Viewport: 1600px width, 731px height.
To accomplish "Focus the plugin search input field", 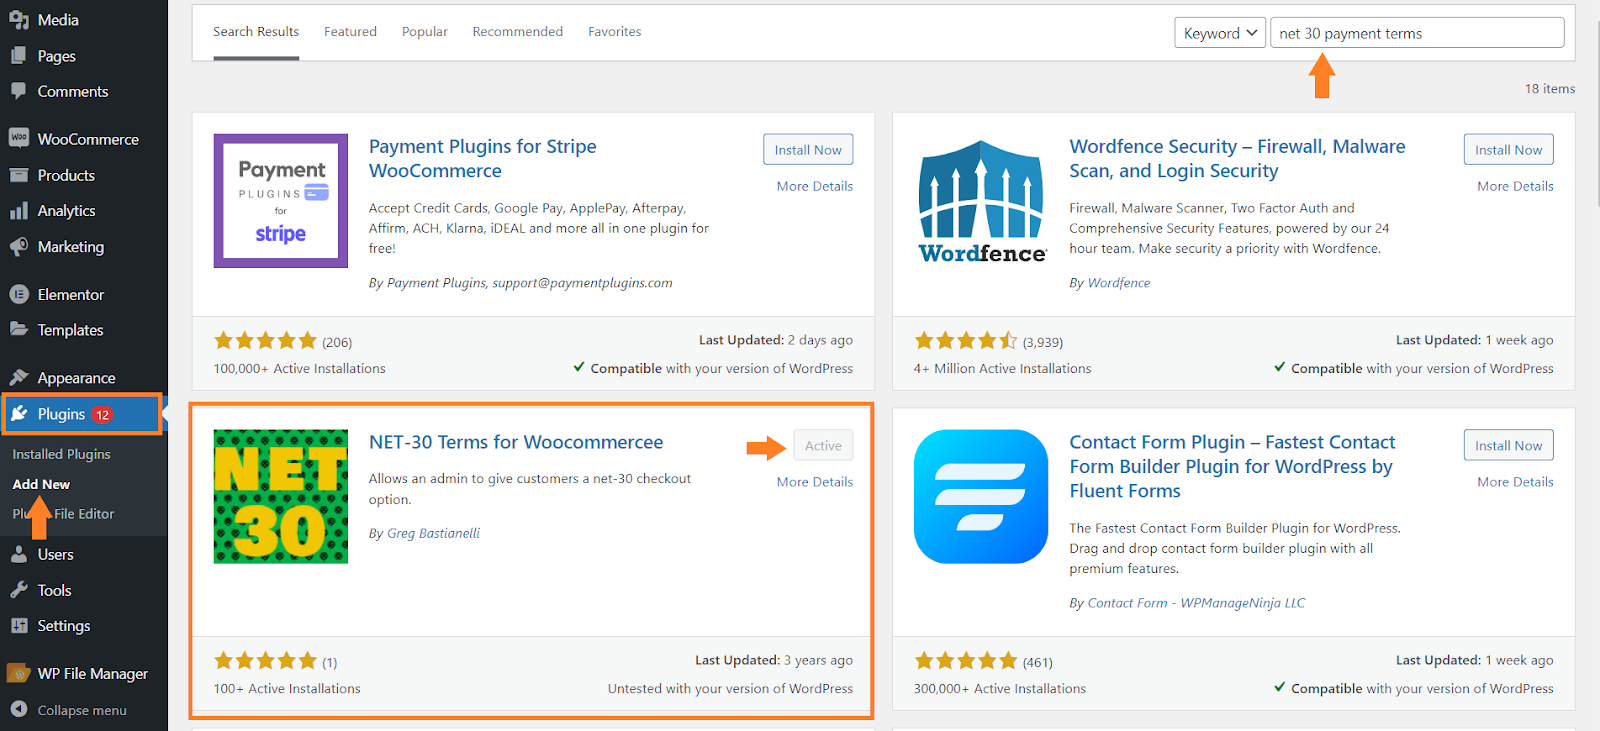I will (x=1417, y=33).
